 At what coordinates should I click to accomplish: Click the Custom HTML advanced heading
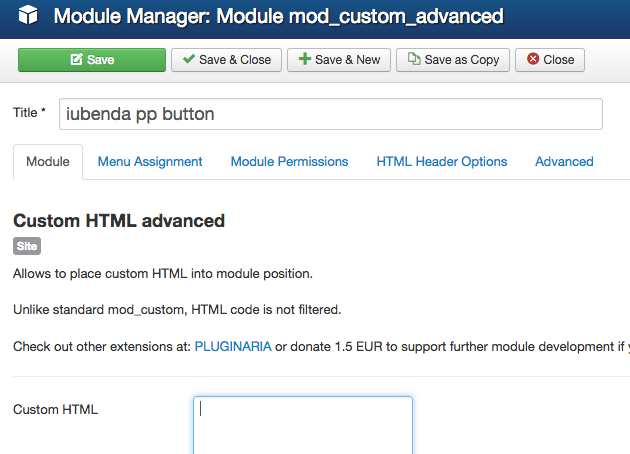[x=119, y=220]
